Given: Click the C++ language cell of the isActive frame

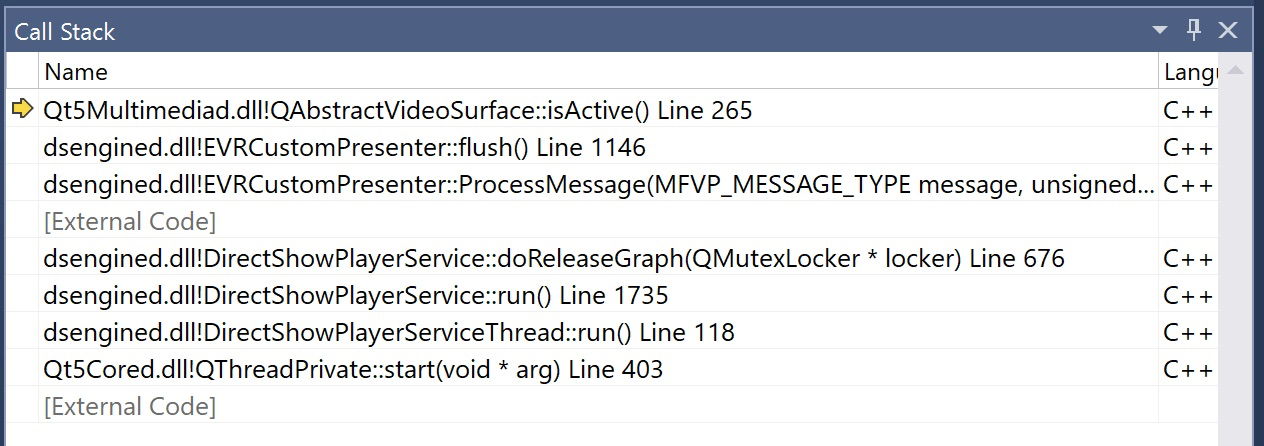Looking at the screenshot, I should (x=1190, y=110).
